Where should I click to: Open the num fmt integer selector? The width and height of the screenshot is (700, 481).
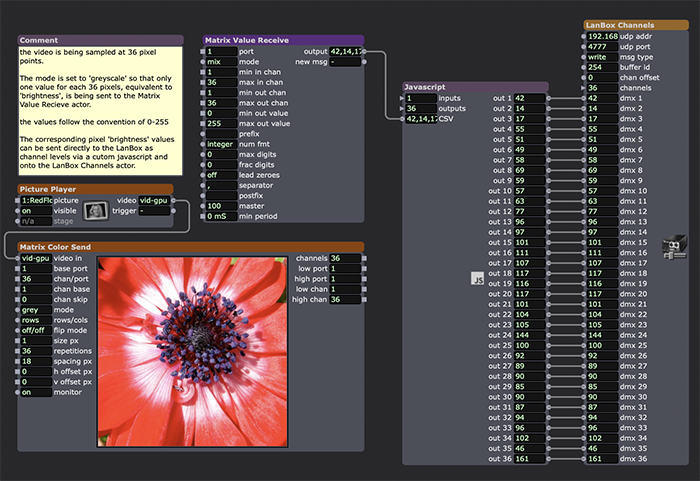(x=221, y=145)
